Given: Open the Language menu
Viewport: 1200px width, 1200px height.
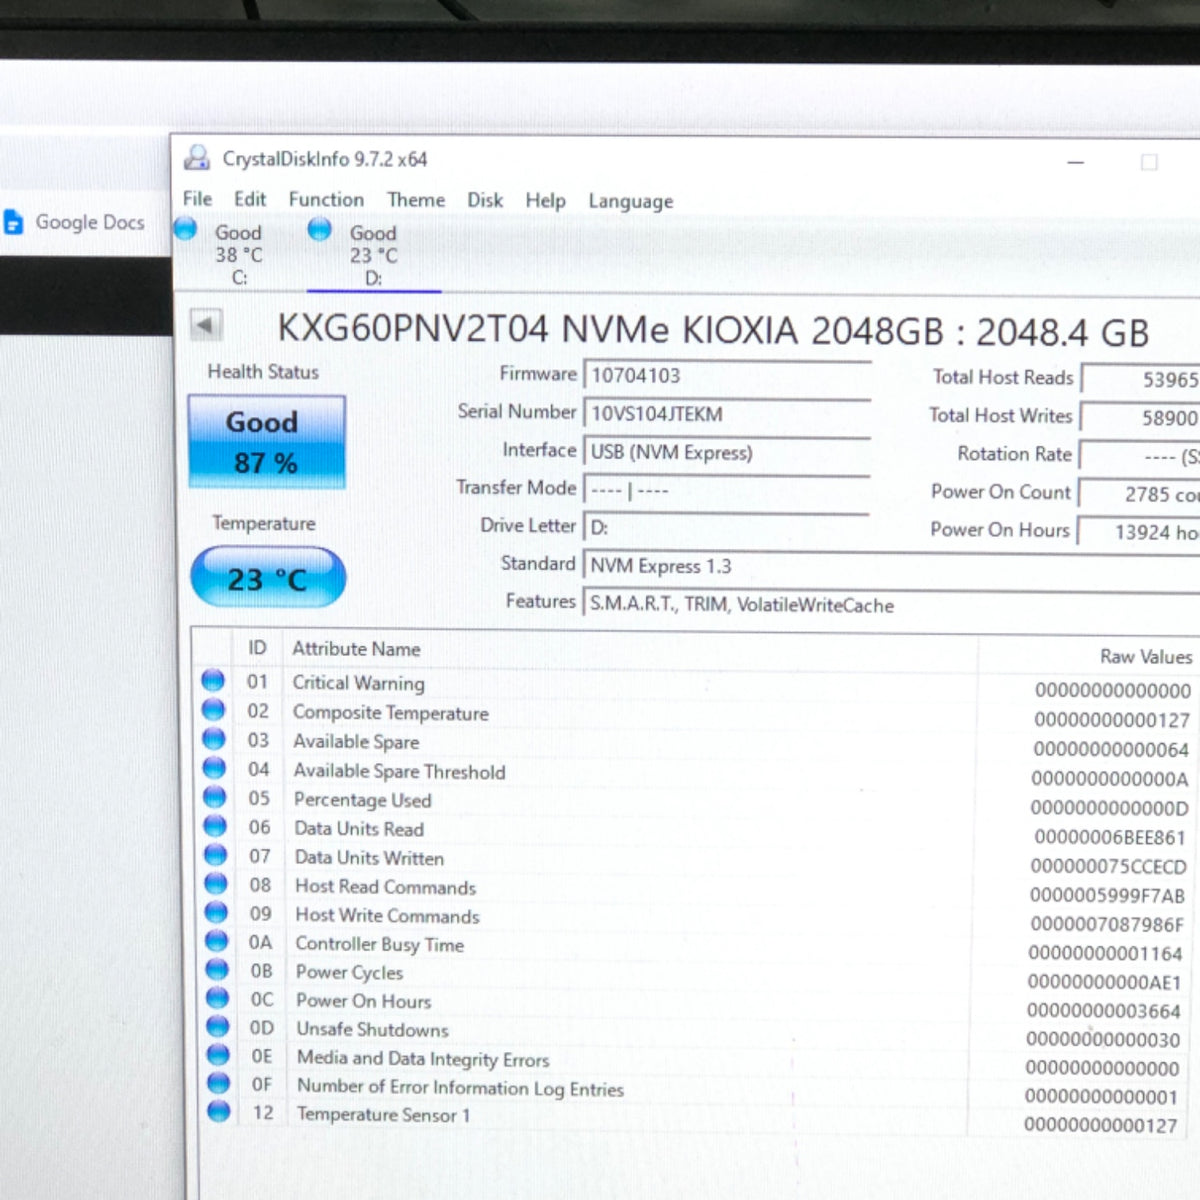Looking at the screenshot, I should [630, 202].
